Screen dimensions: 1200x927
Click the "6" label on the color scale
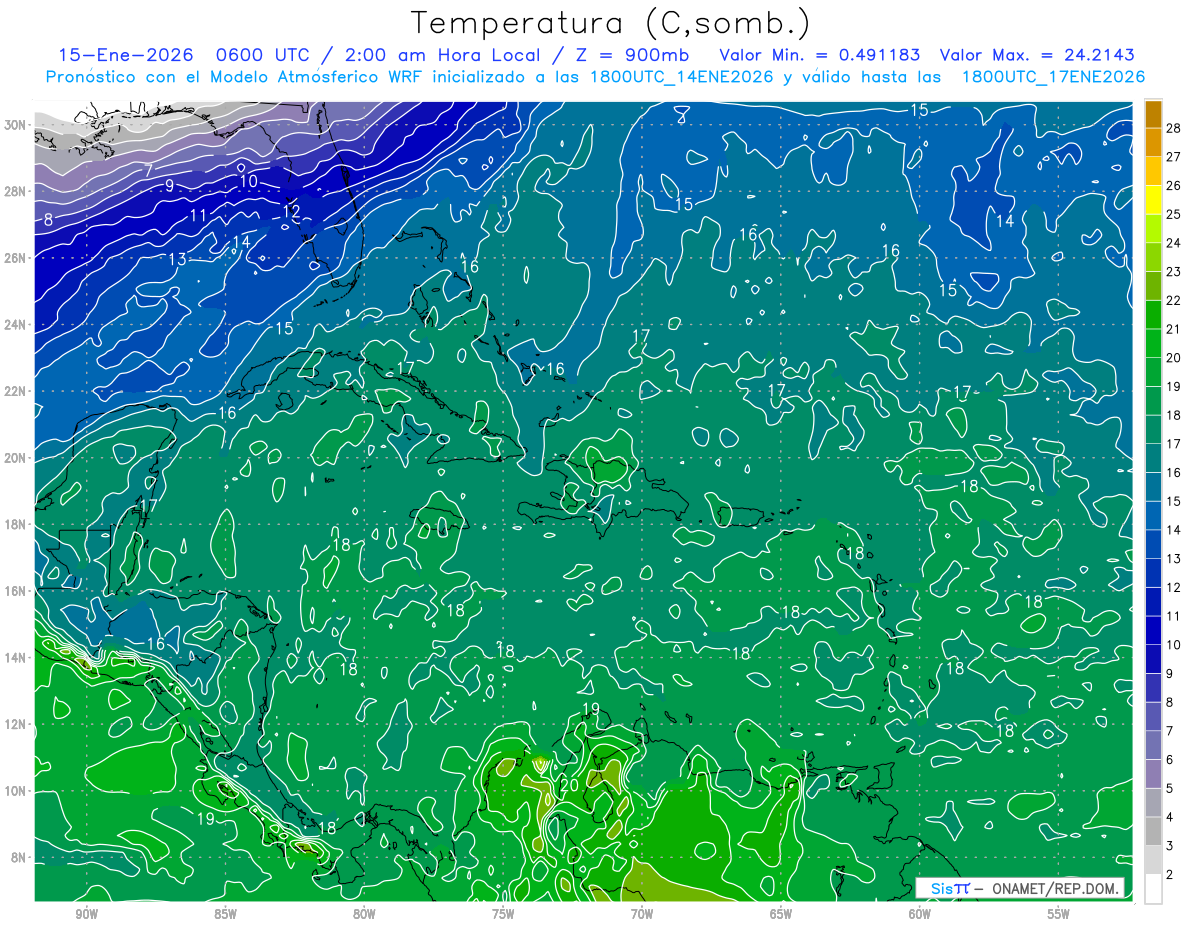[x=1170, y=760]
